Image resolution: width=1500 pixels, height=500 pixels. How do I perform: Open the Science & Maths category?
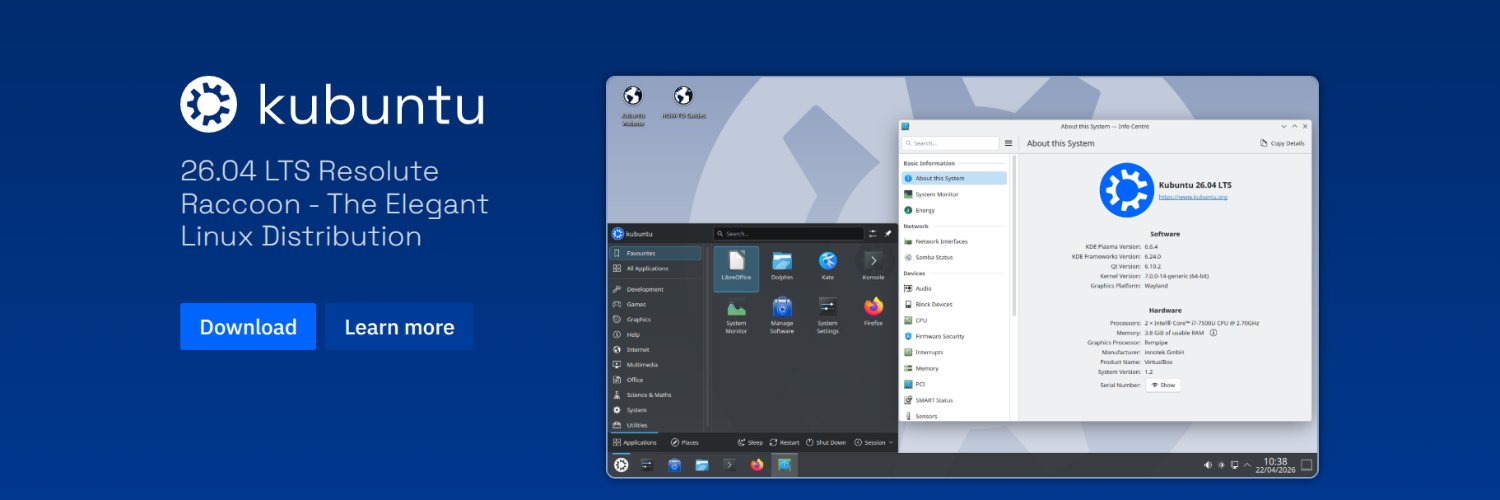[x=655, y=395]
